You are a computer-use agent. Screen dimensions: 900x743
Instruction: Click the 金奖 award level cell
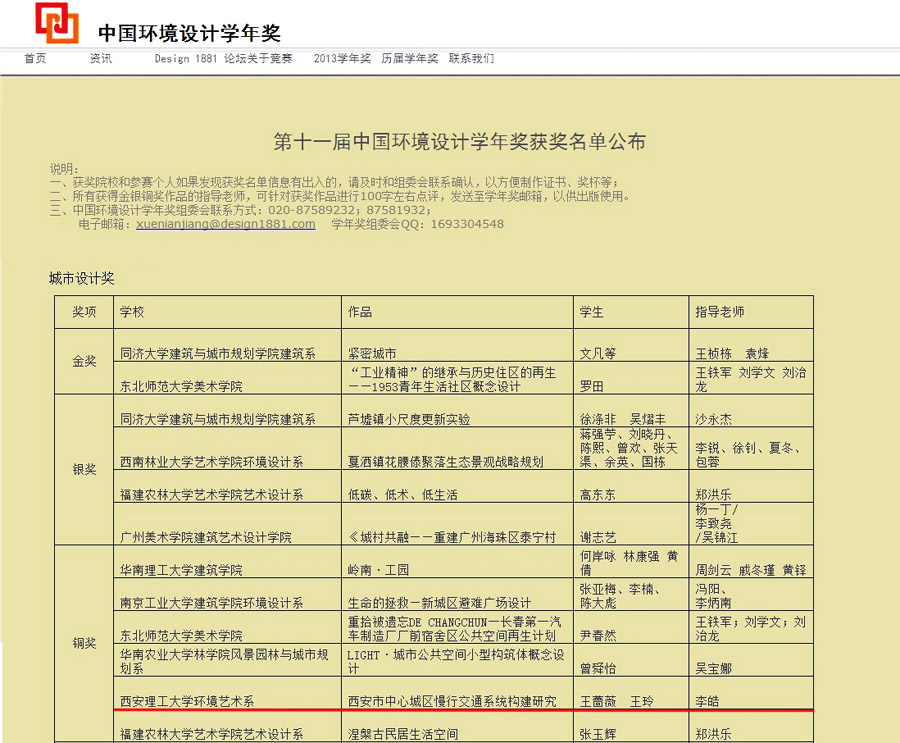pyautogui.click(x=85, y=361)
